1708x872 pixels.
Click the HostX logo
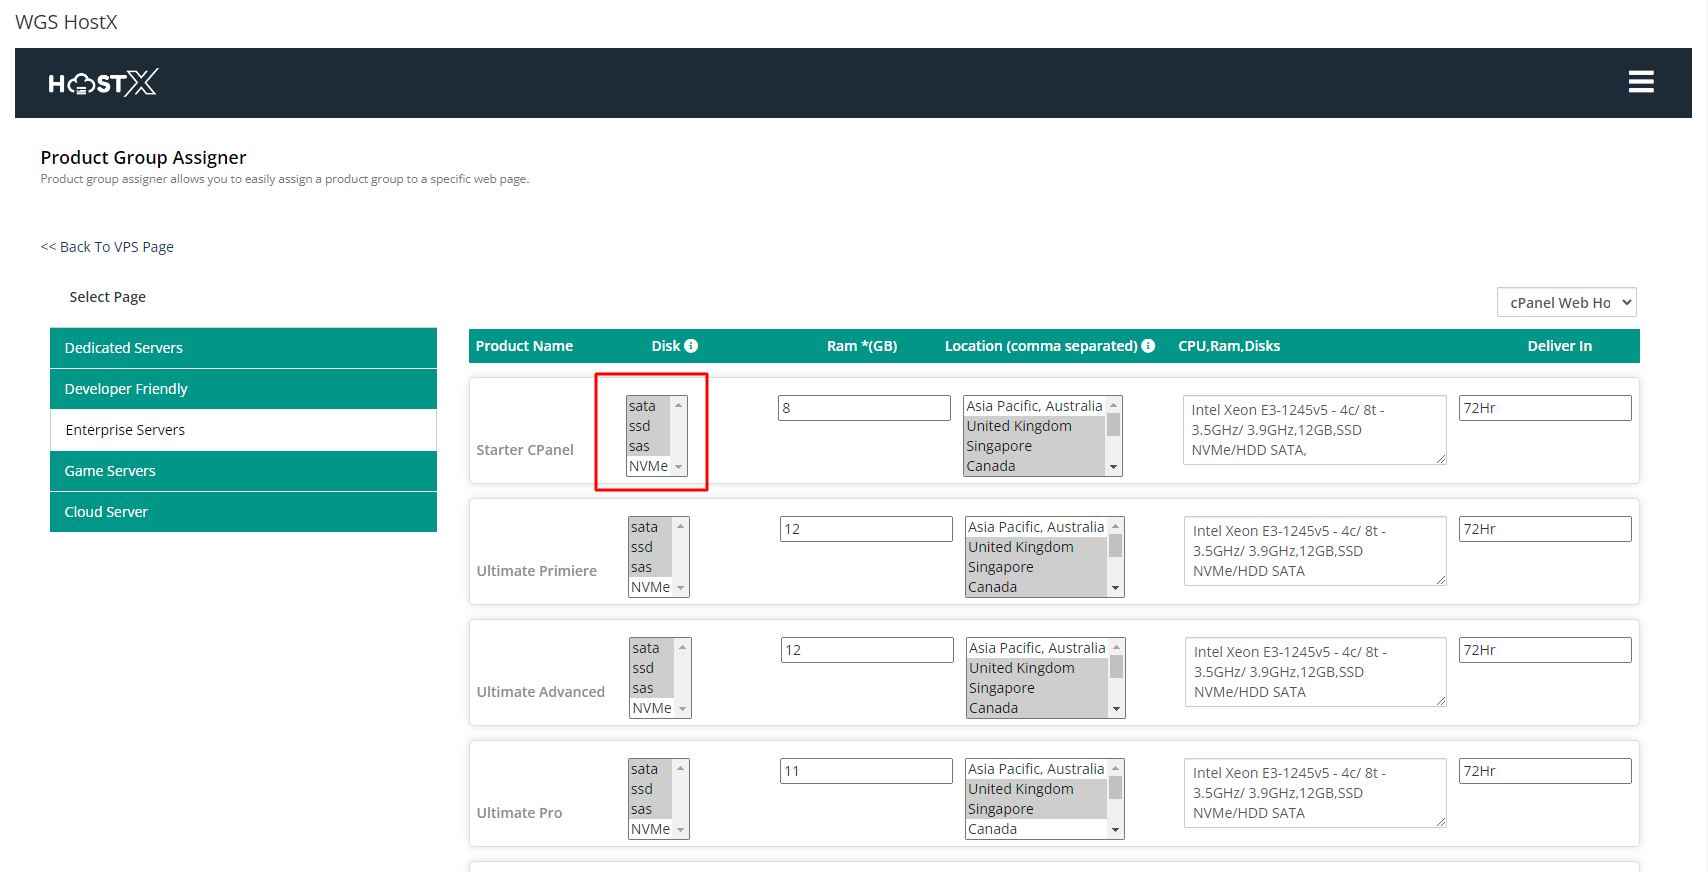(103, 83)
